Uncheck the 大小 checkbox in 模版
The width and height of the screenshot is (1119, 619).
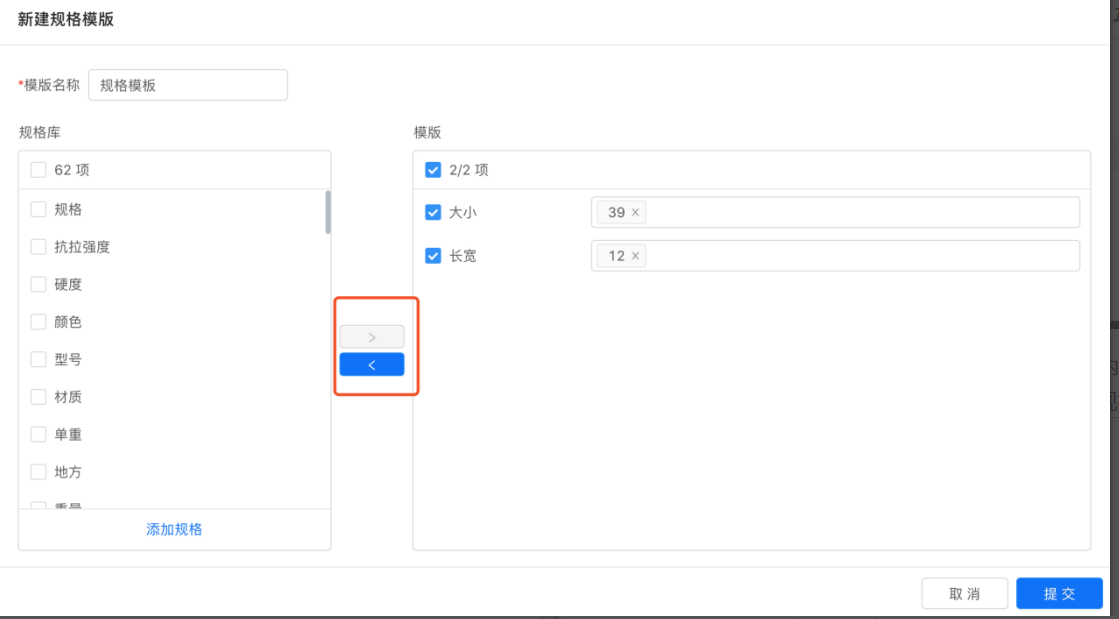pos(433,213)
